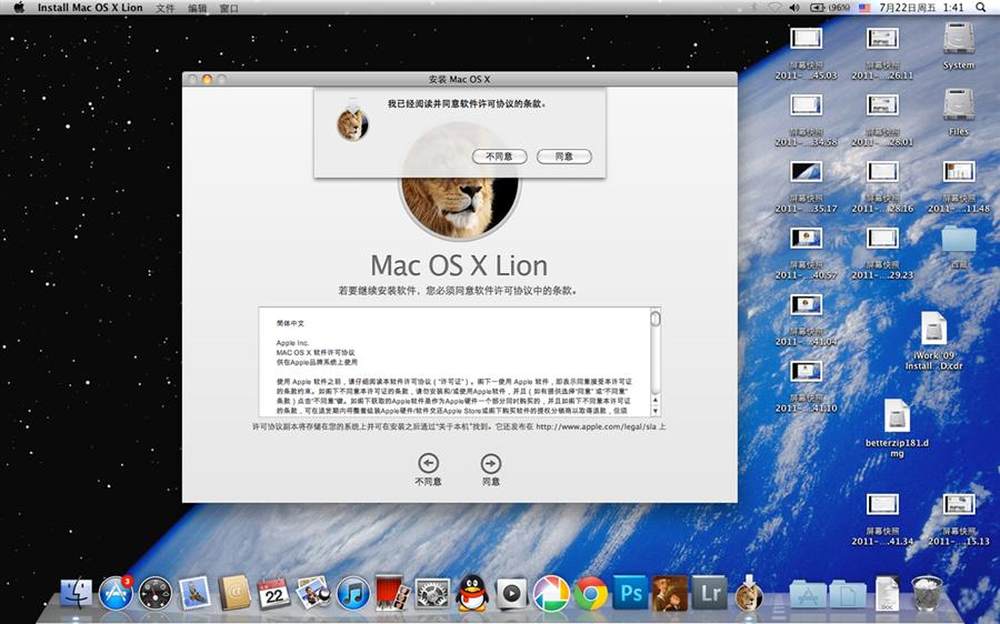The height and width of the screenshot is (624, 1000).
Task: Click the 简体中文 heading in the license text
Action: point(290,323)
